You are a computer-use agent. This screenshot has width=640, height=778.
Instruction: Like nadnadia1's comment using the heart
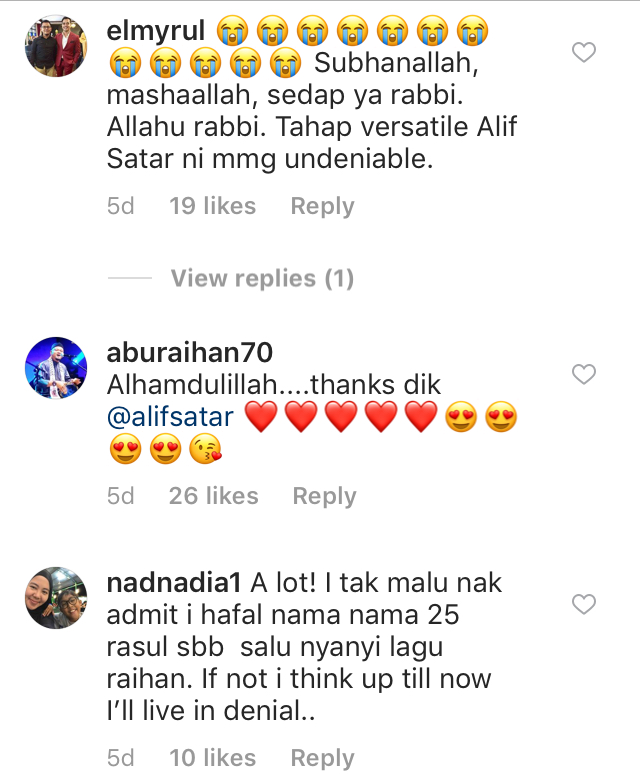584,604
